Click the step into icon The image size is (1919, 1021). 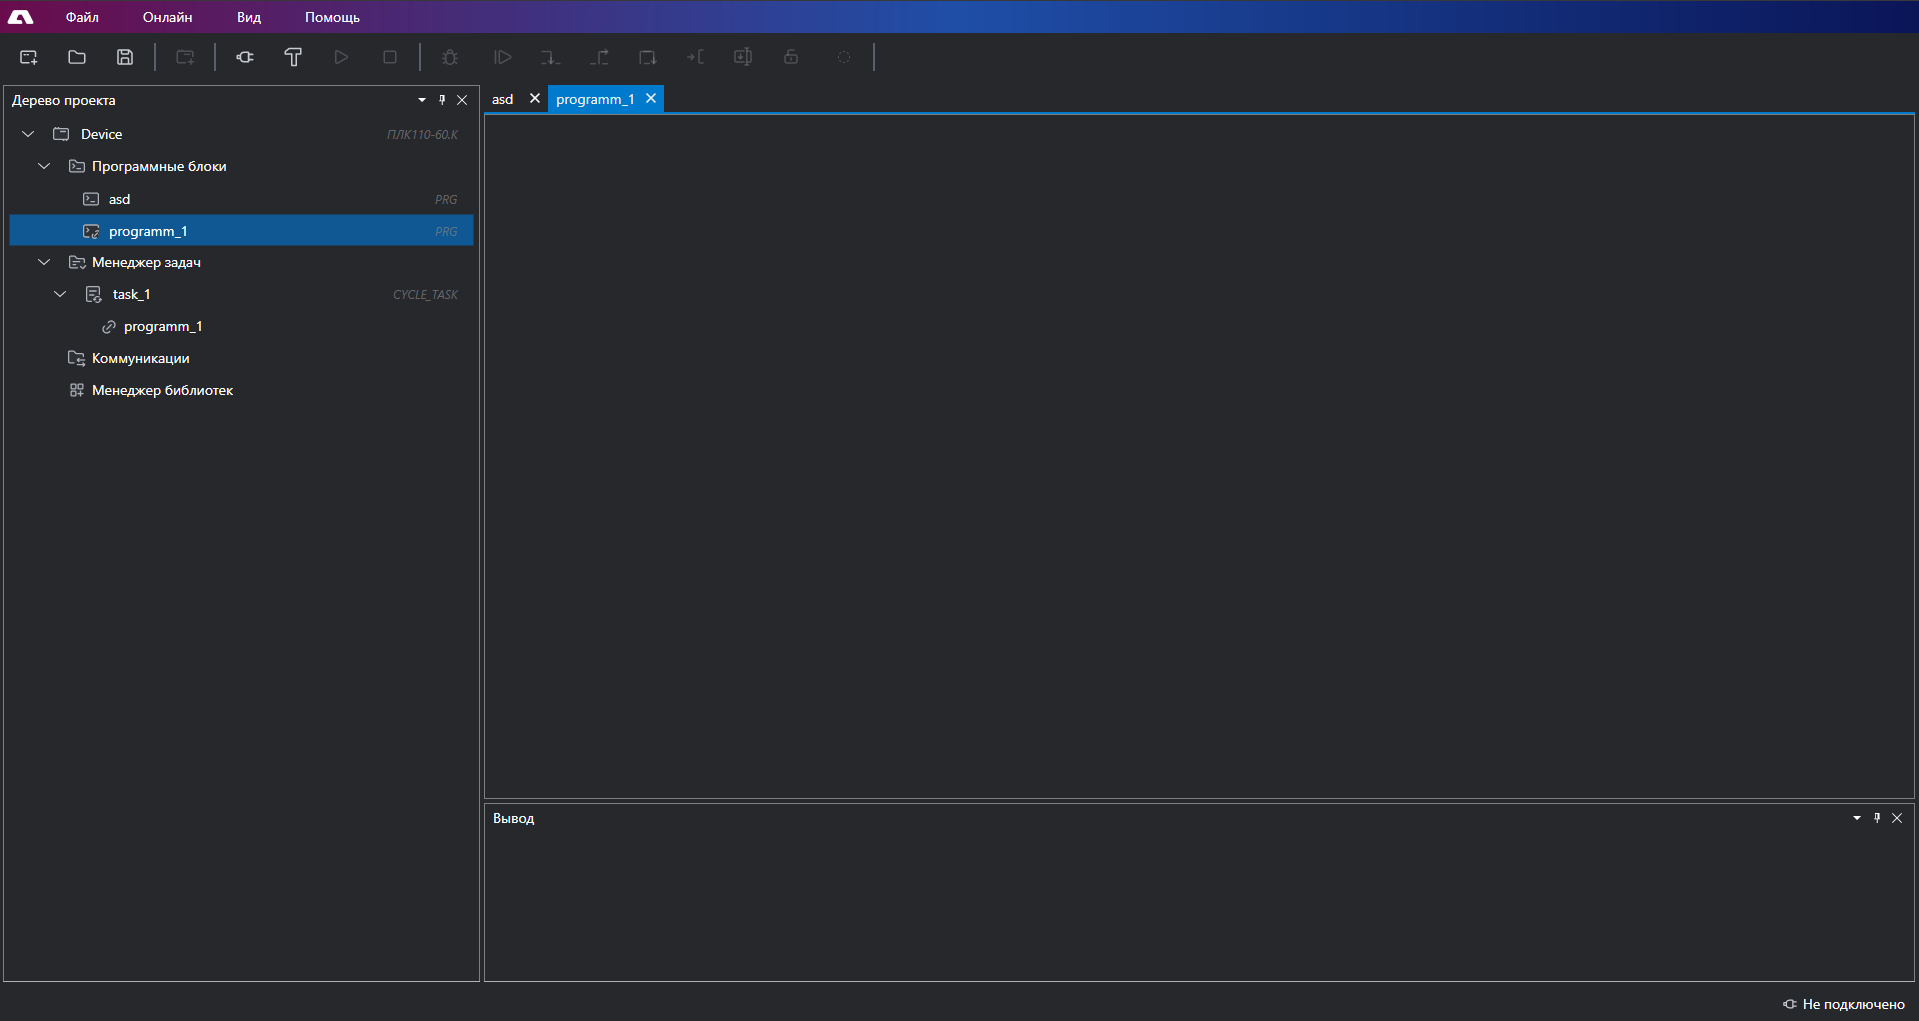[550, 57]
